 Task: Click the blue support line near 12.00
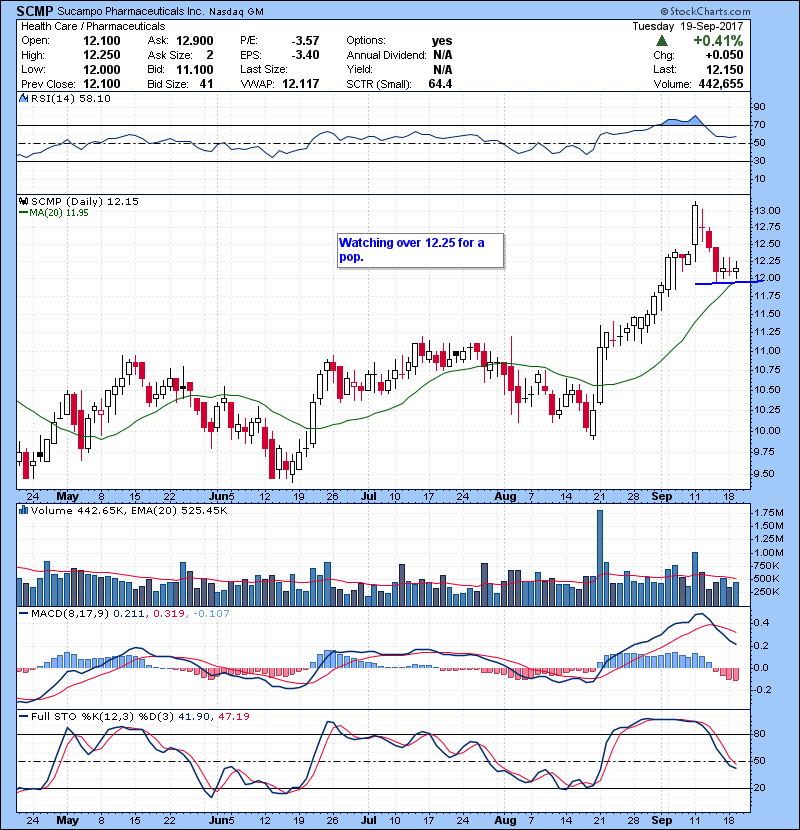pos(727,283)
